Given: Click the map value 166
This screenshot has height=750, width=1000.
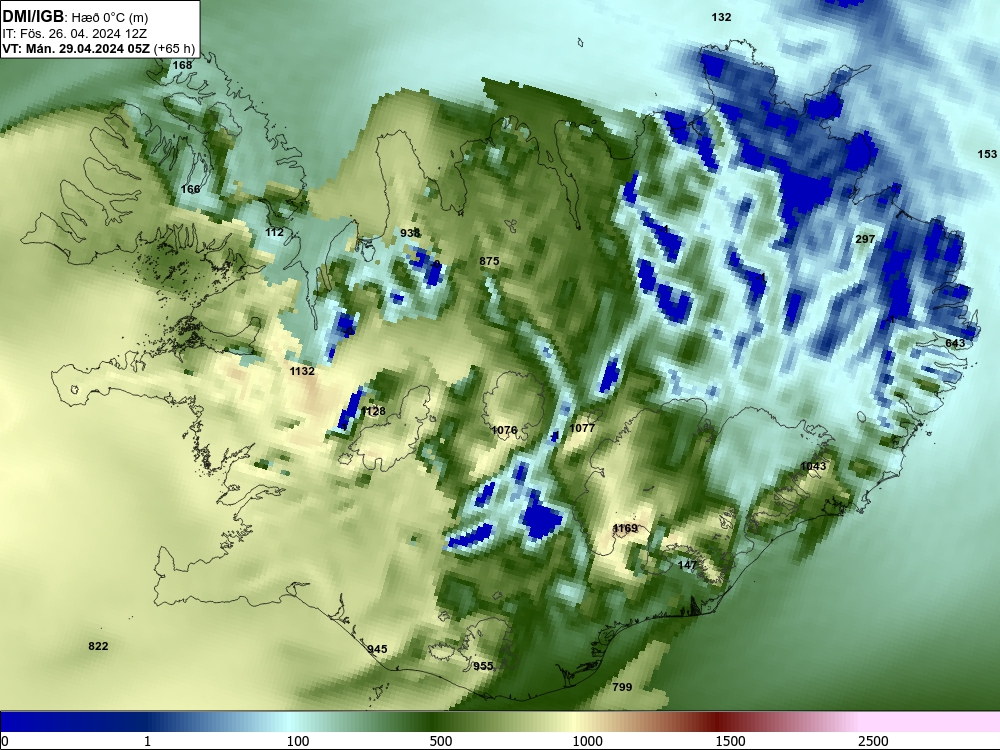Looking at the screenshot, I should tap(190, 189).
